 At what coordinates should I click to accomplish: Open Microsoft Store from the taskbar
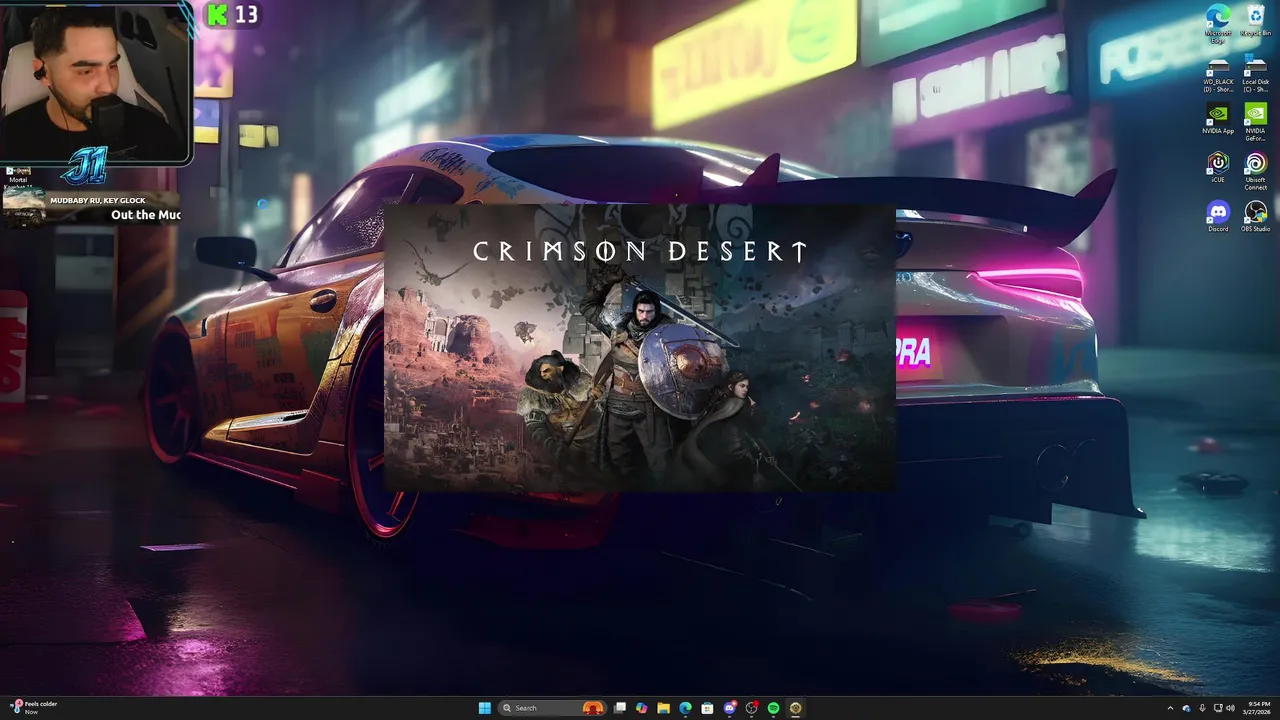[707, 708]
